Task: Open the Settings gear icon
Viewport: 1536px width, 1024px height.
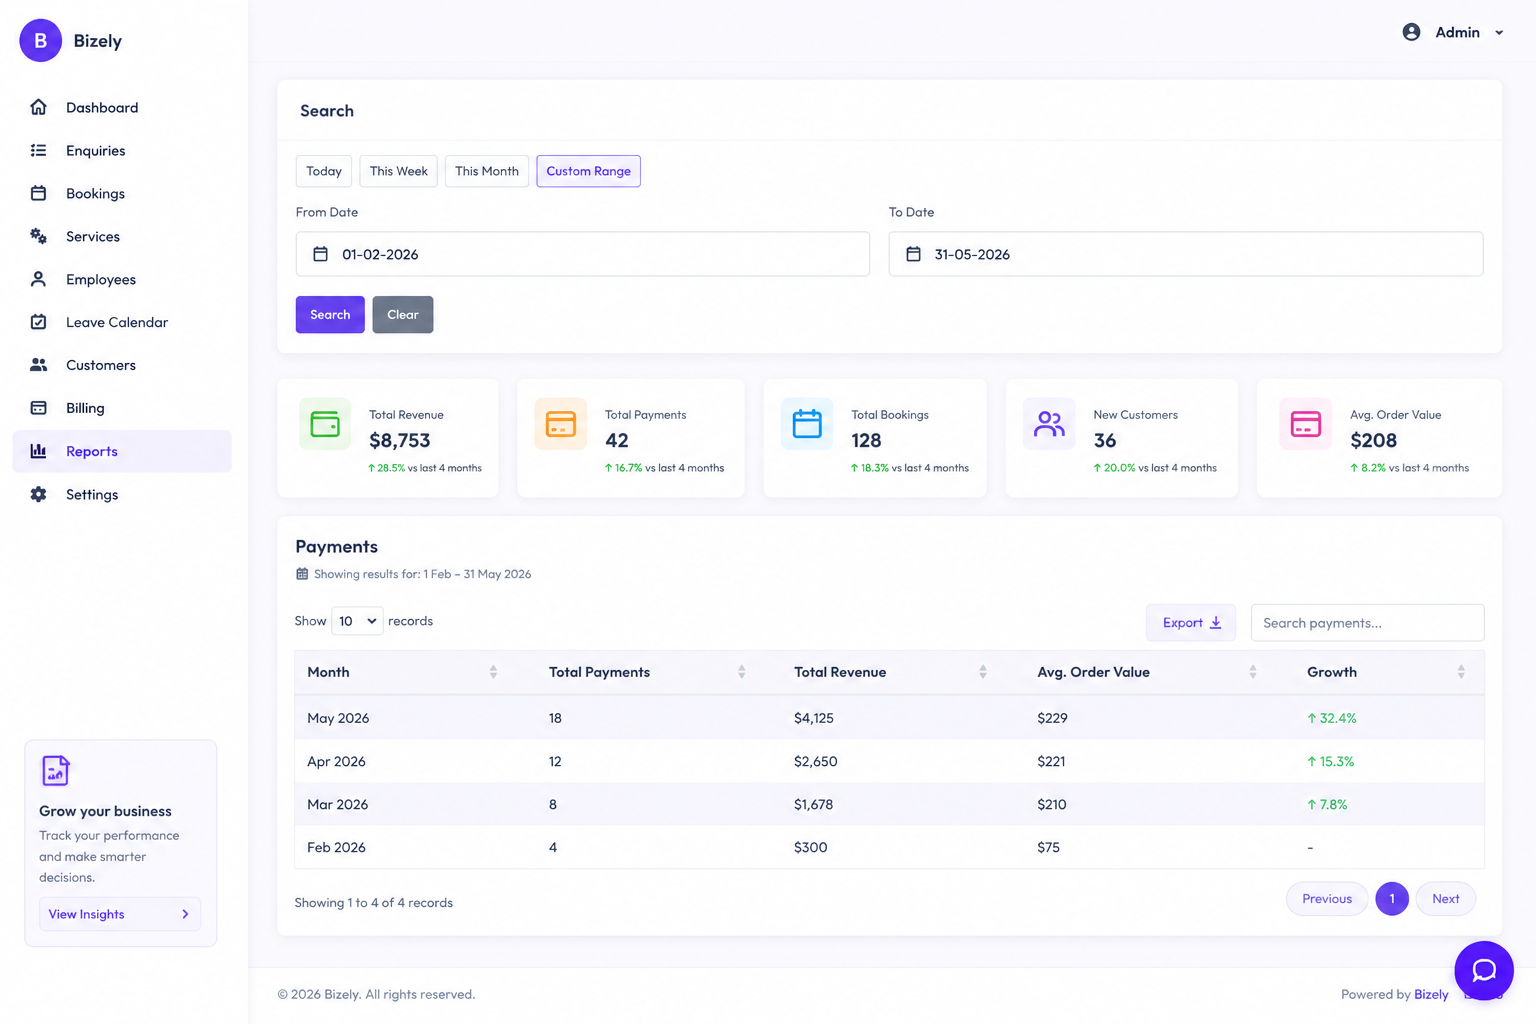Action: 38,494
